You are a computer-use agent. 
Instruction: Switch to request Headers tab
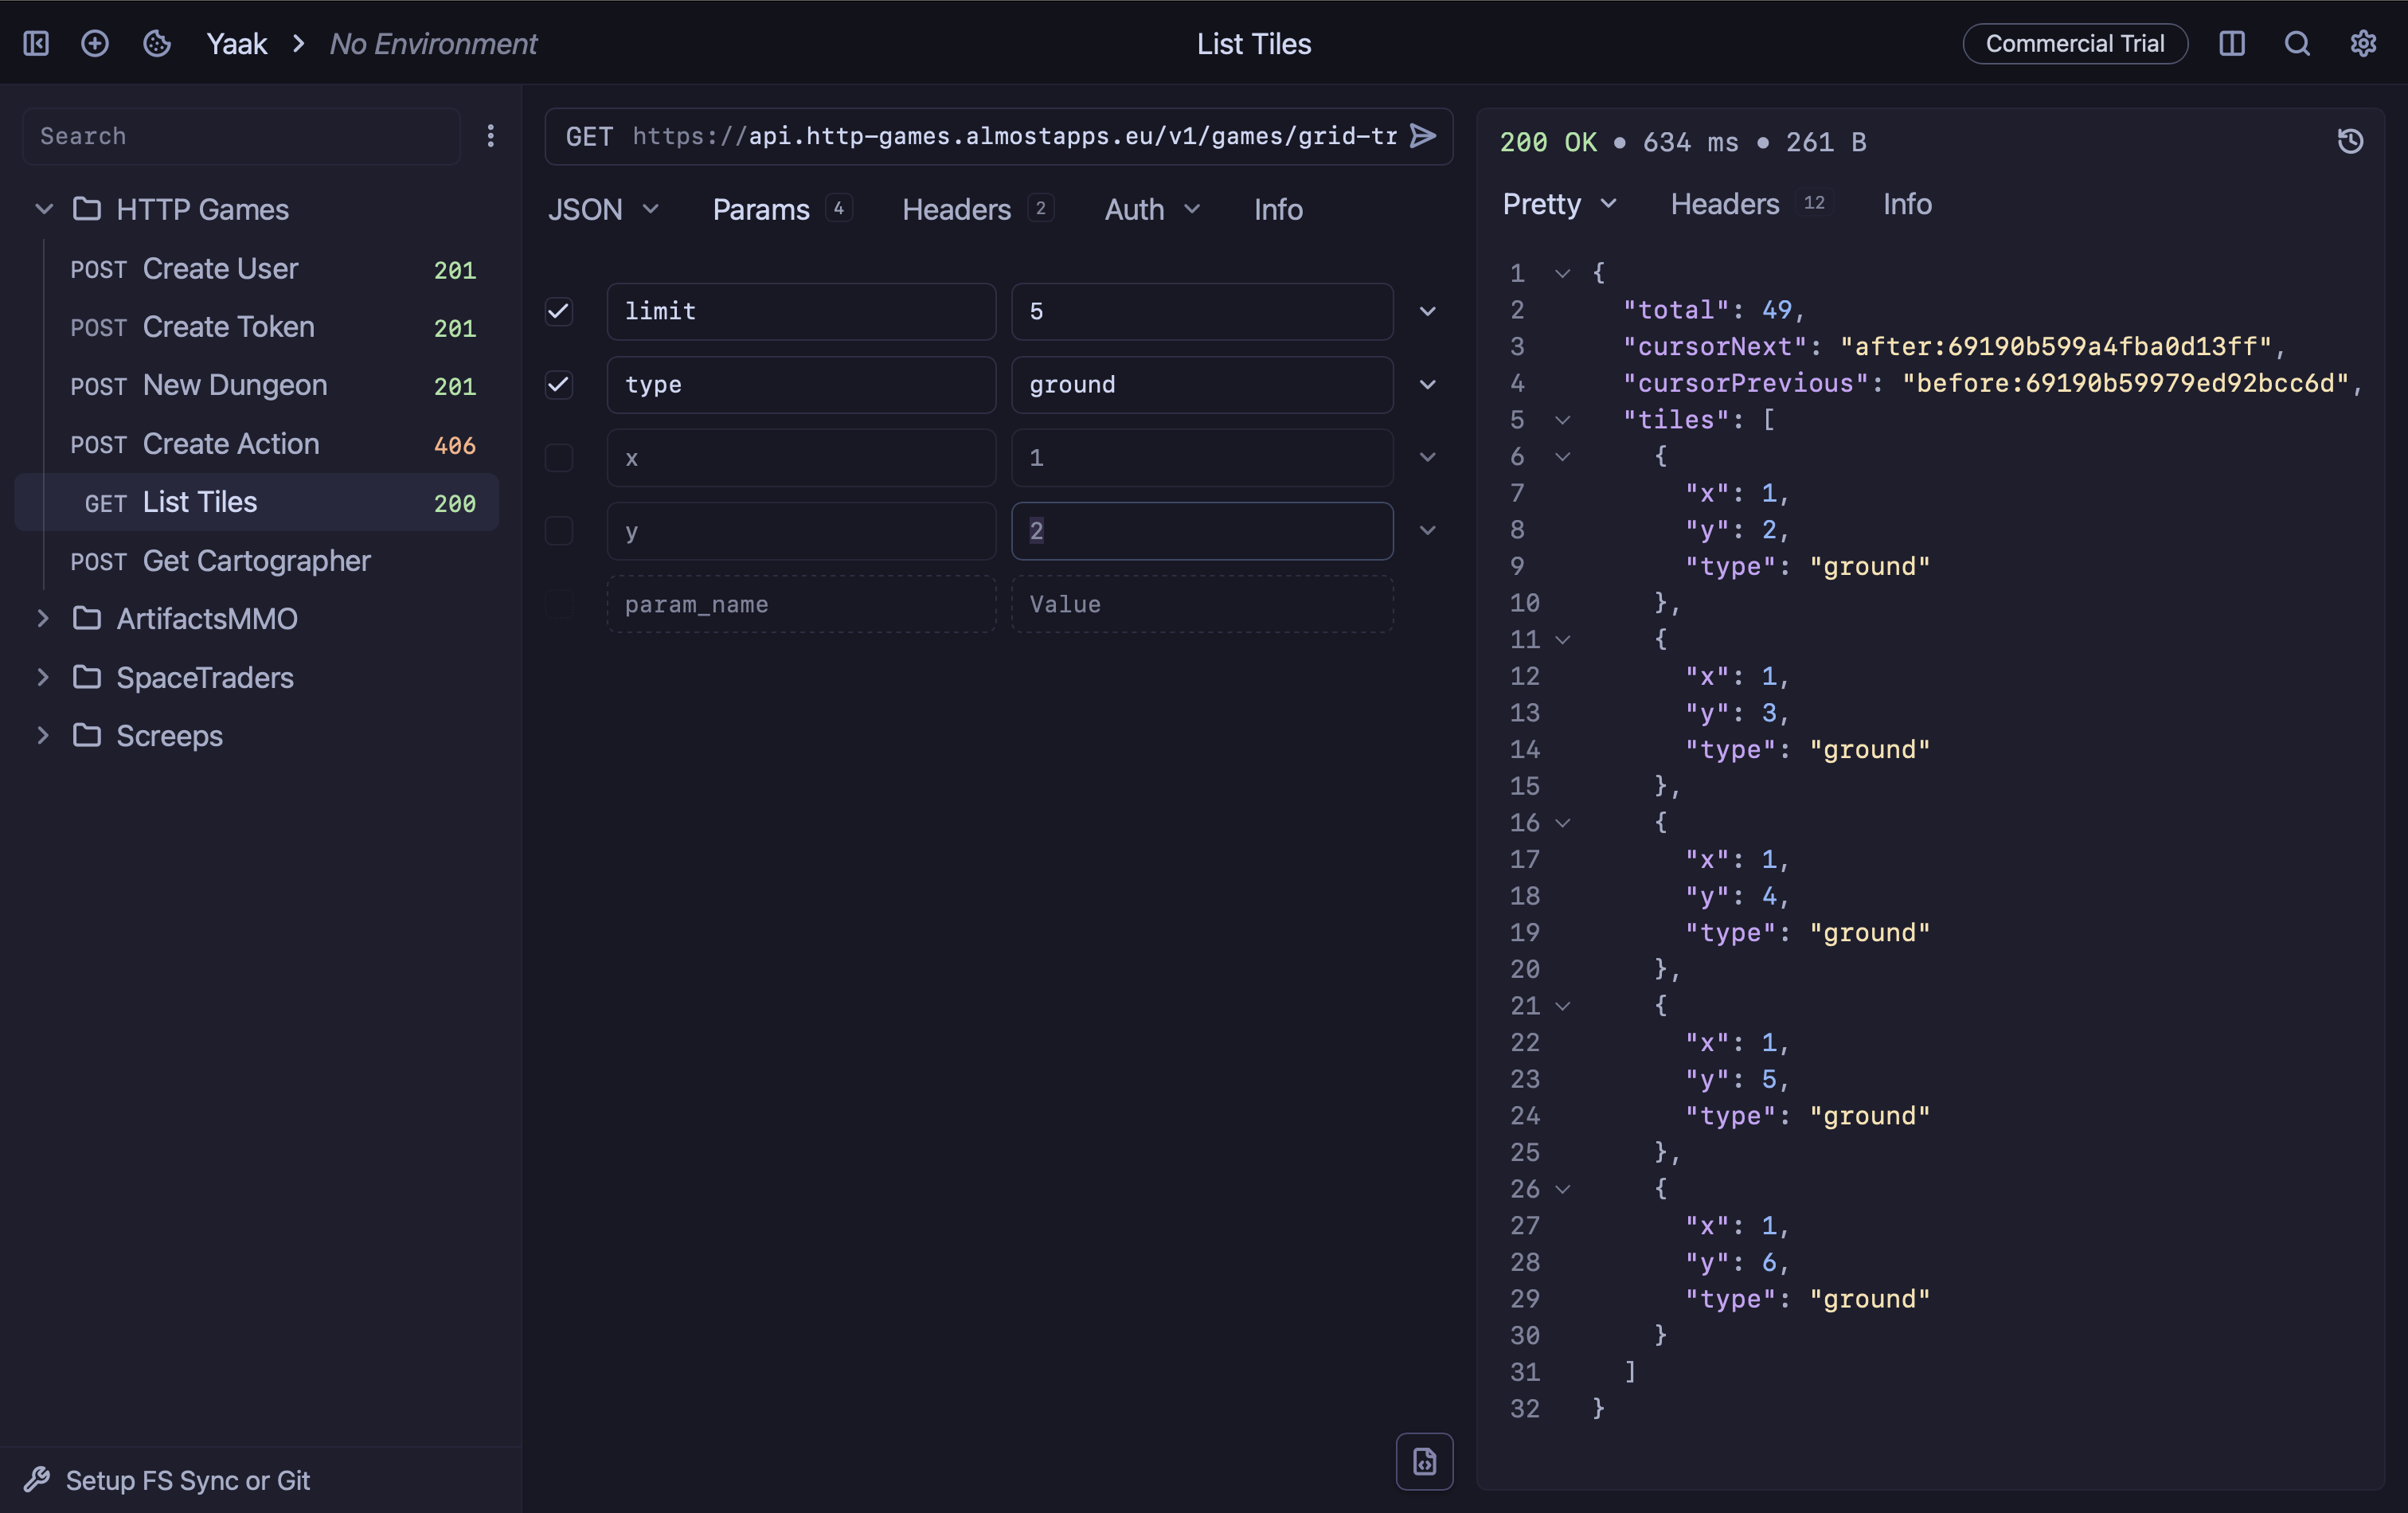(956, 209)
